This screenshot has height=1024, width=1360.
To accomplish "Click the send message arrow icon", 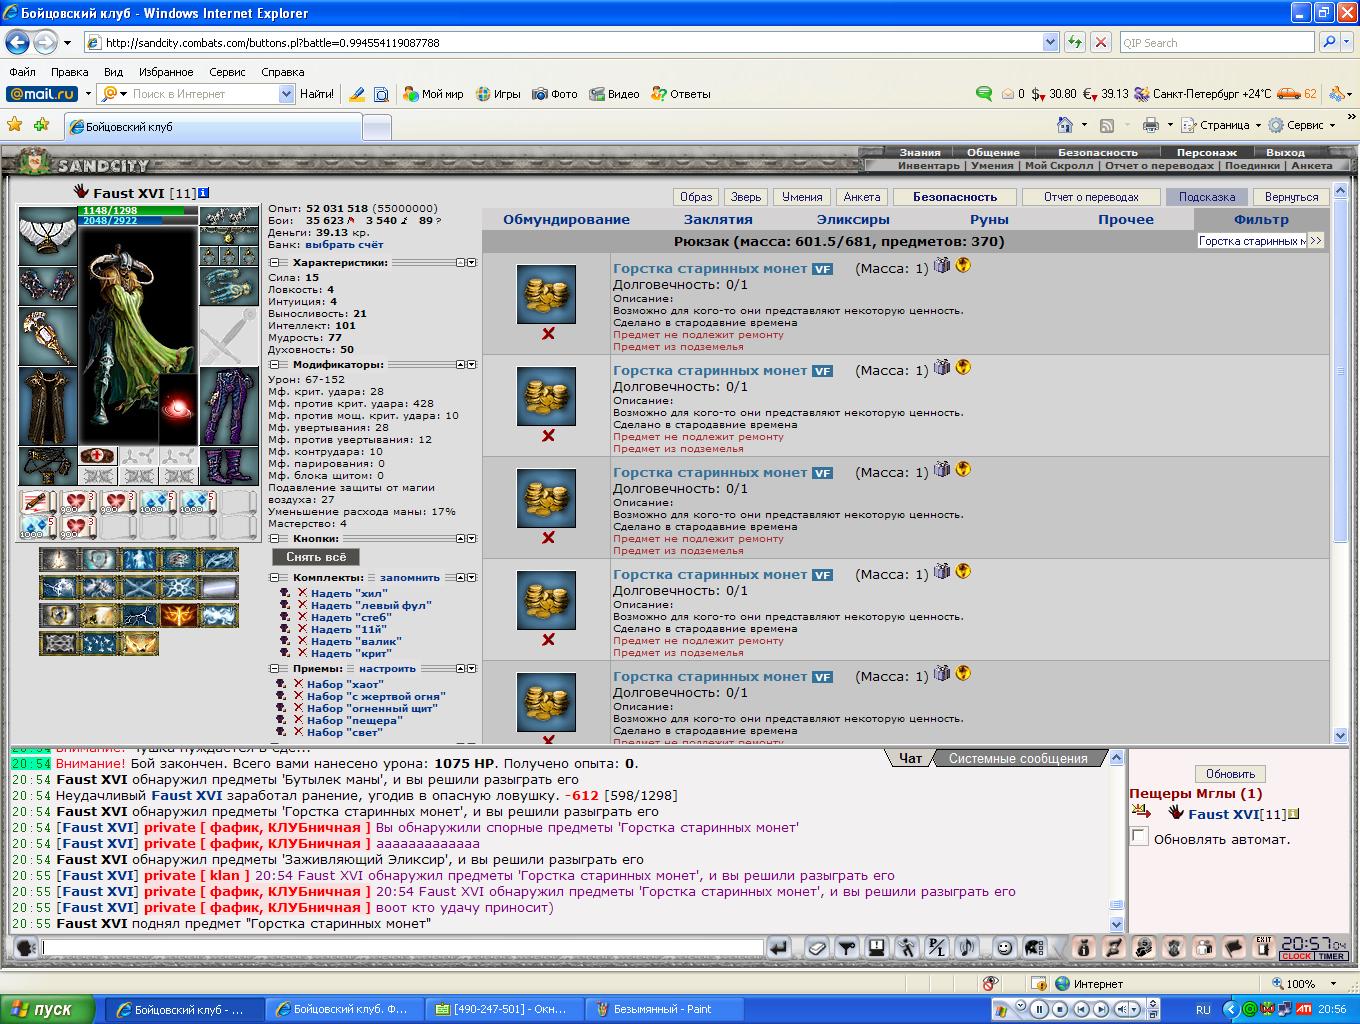I will click(779, 947).
